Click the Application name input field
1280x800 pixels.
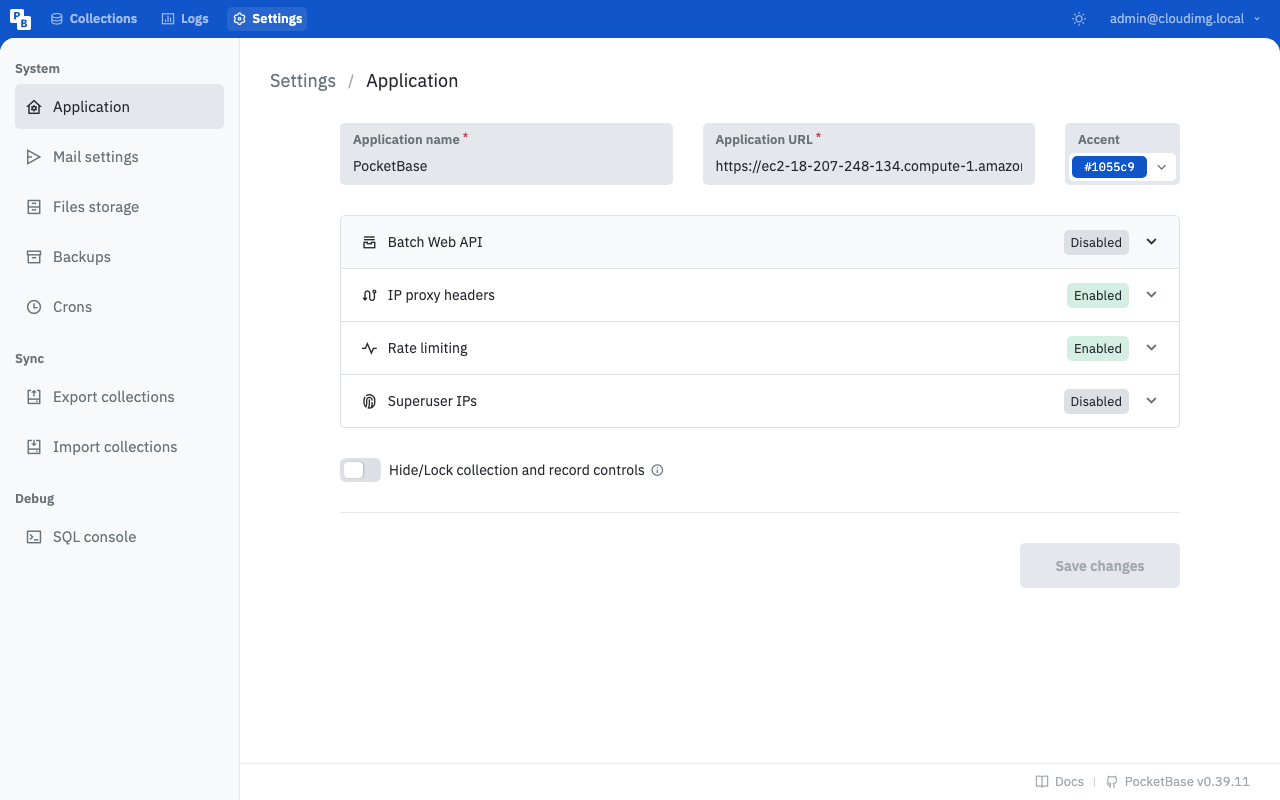pyautogui.click(x=506, y=154)
